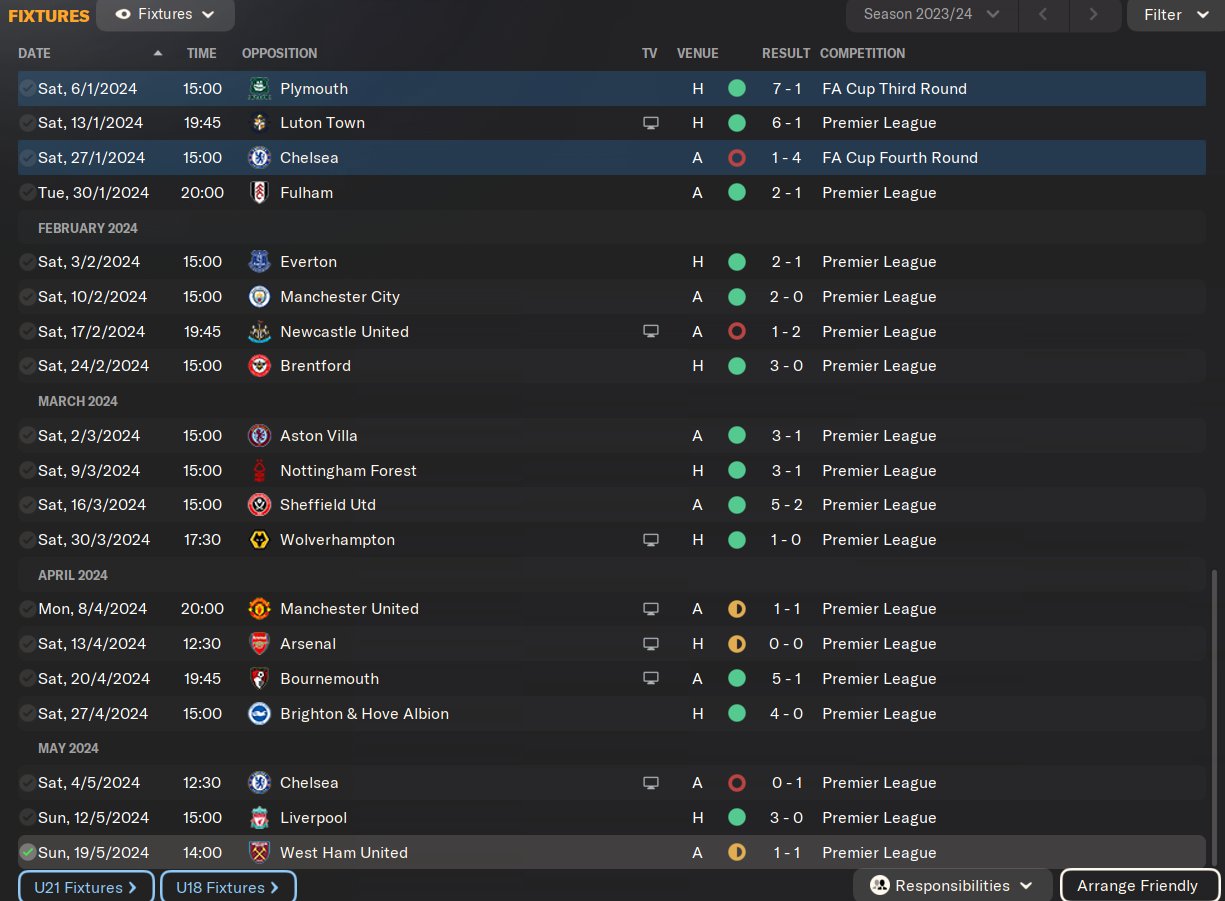1225x901 pixels.
Task: Open the U21 Fixtures link
Action: pos(86,887)
